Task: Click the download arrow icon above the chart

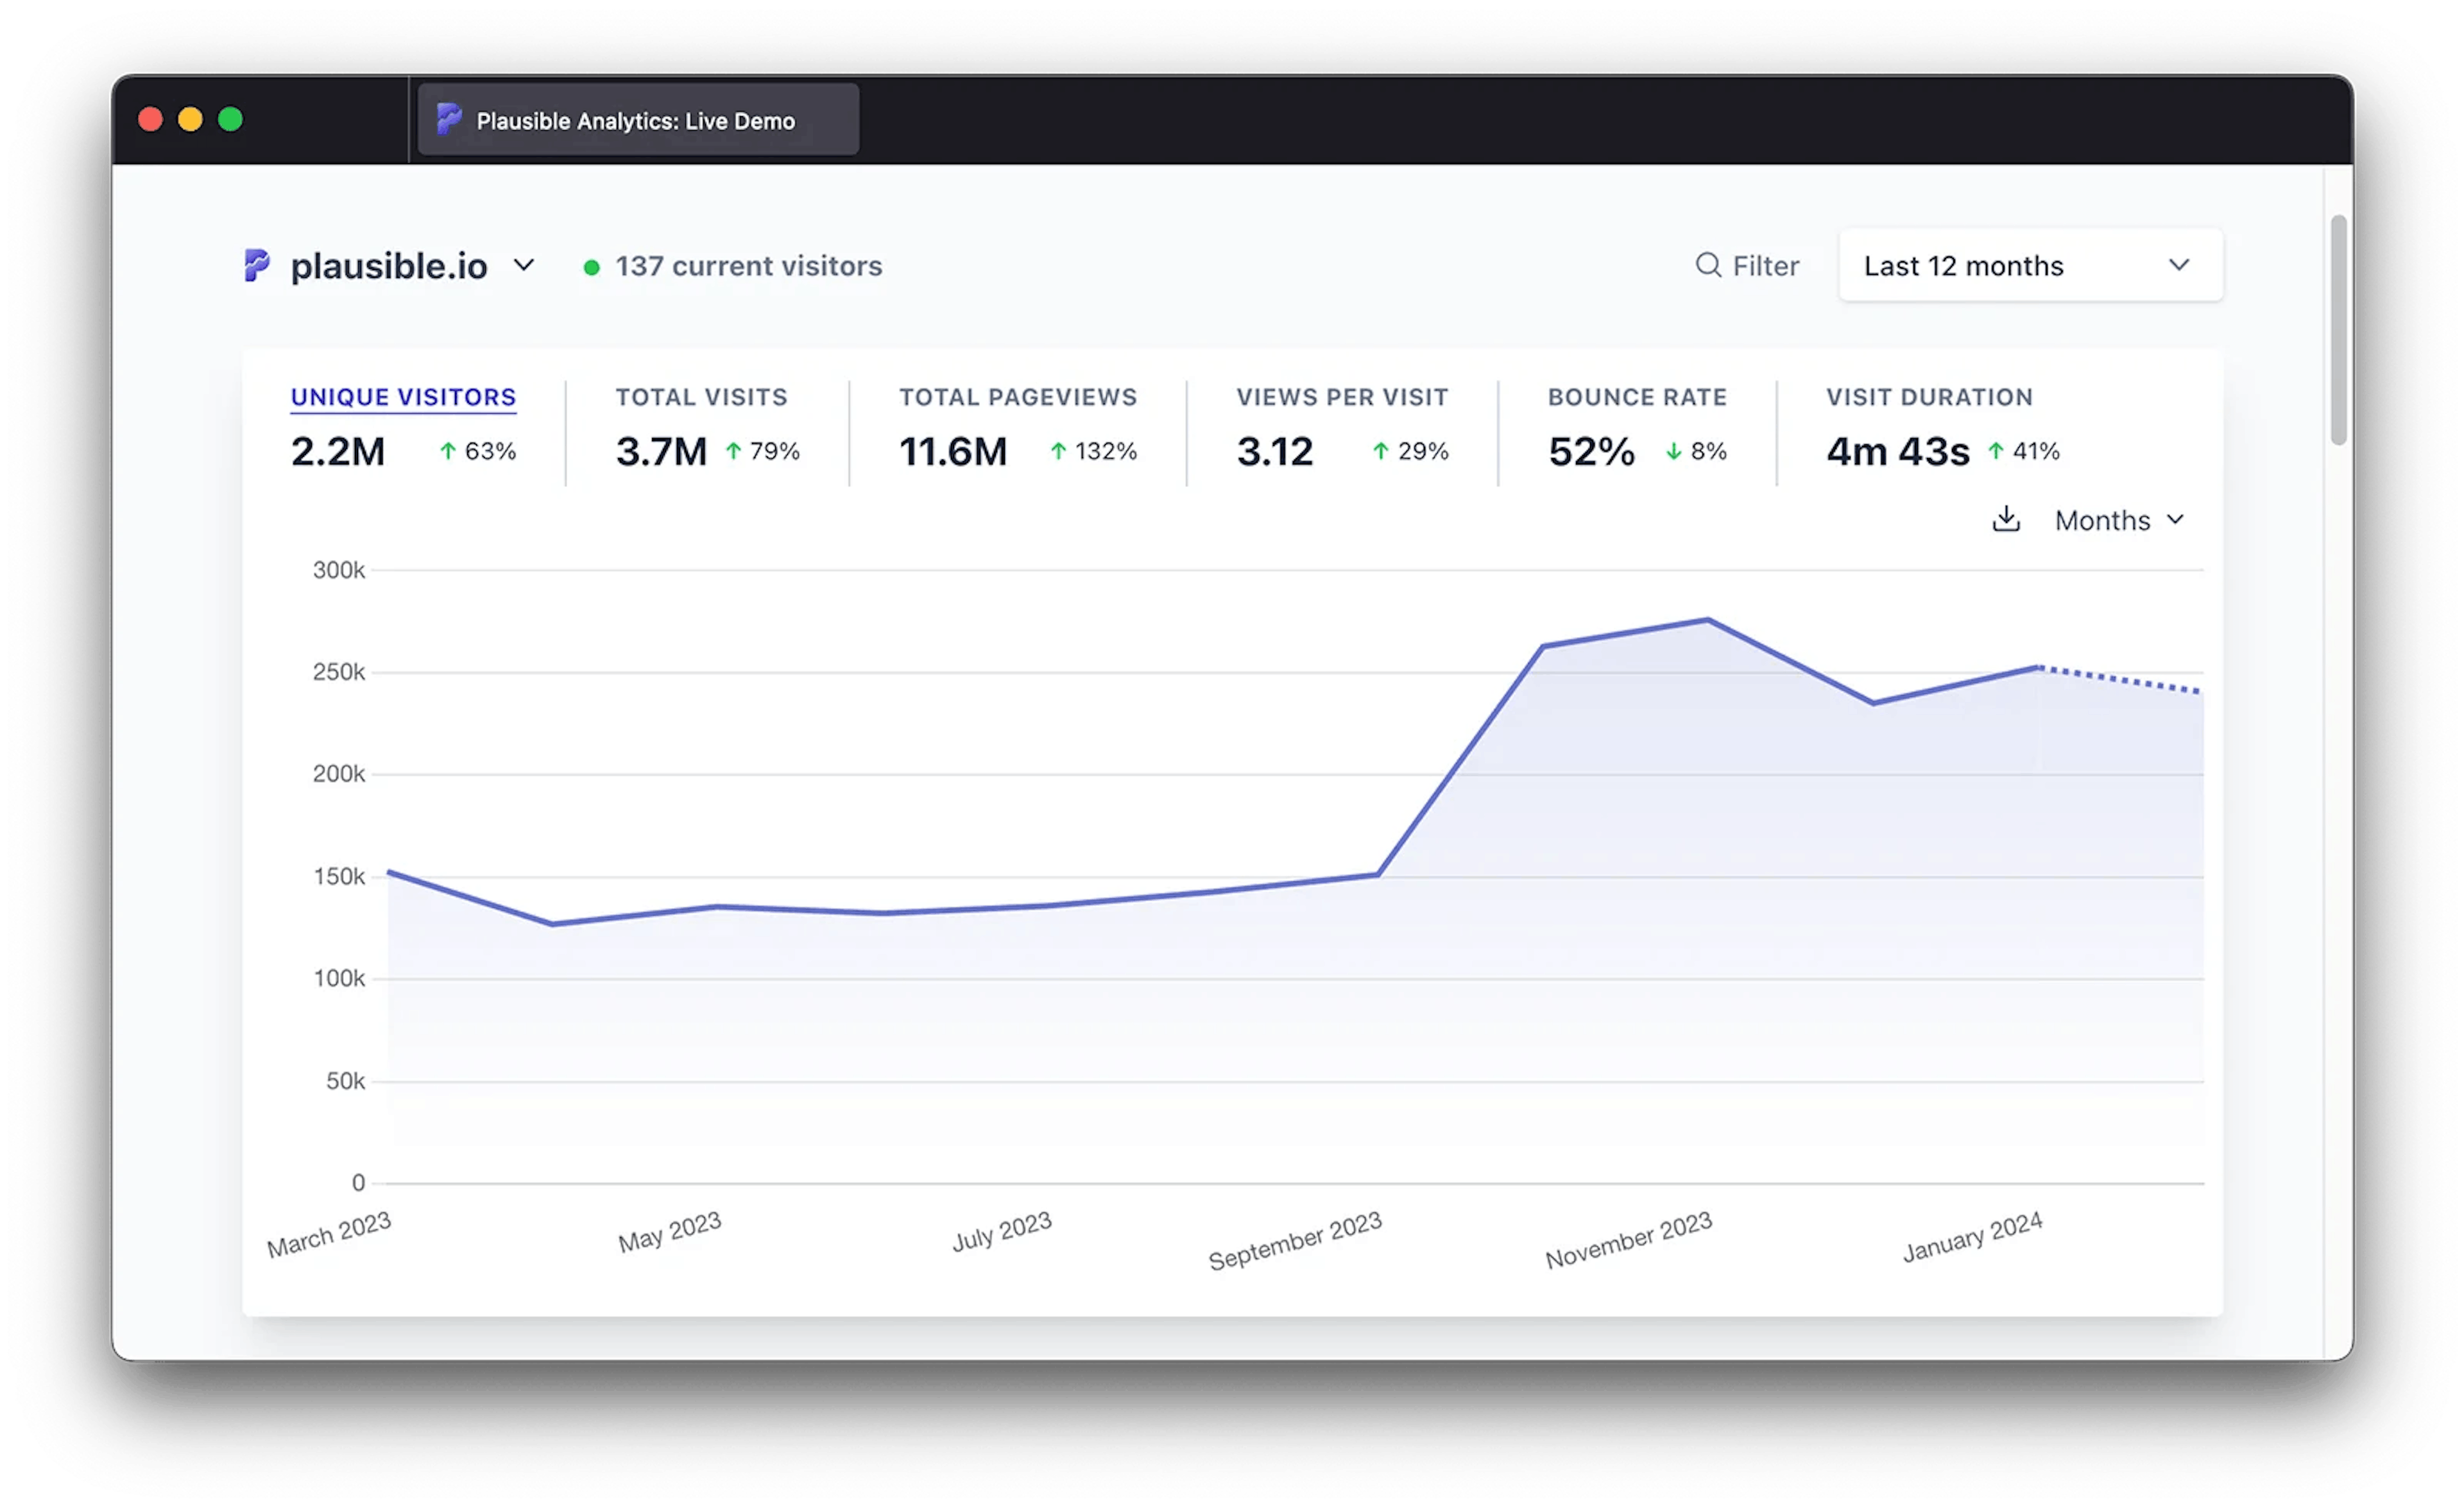Action: (2006, 519)
